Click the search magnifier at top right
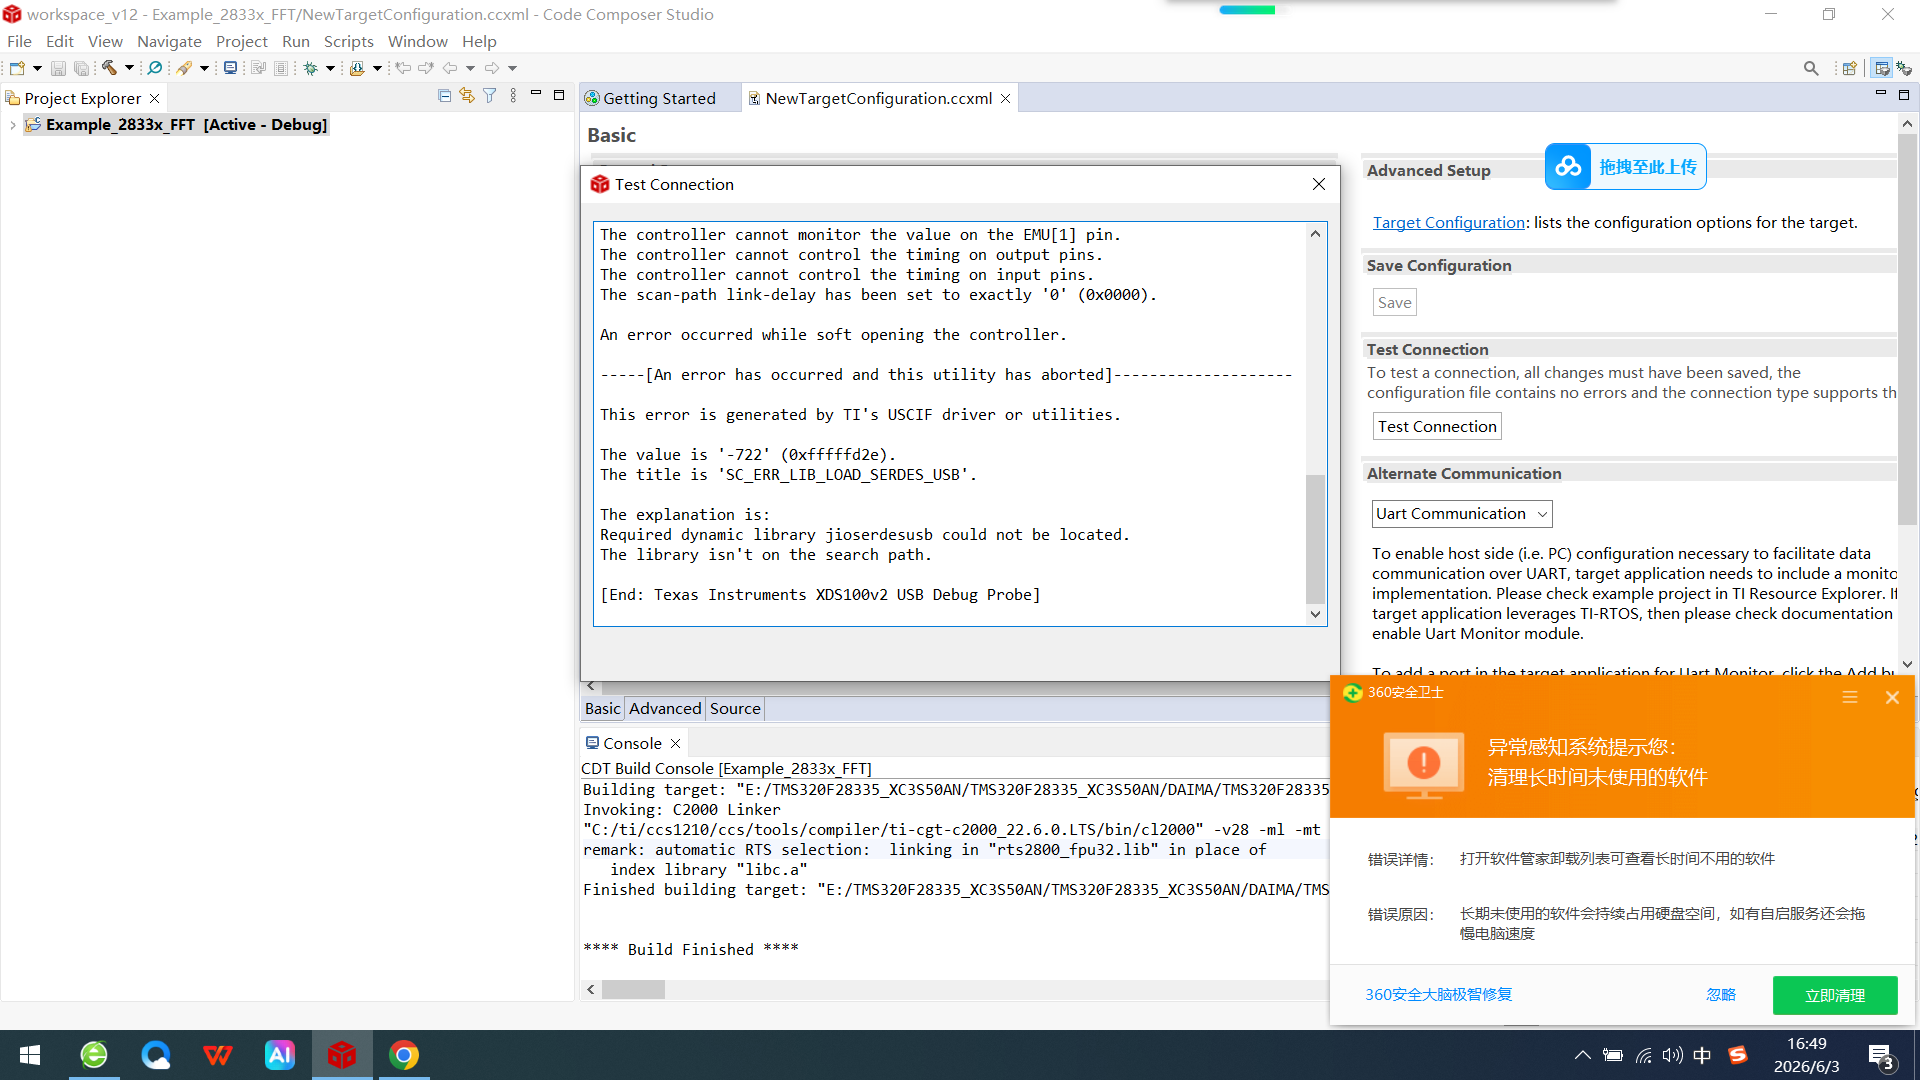The width and height of the screenshot is (1920, 1080). pyautogui.click(x=1811, y=68)
